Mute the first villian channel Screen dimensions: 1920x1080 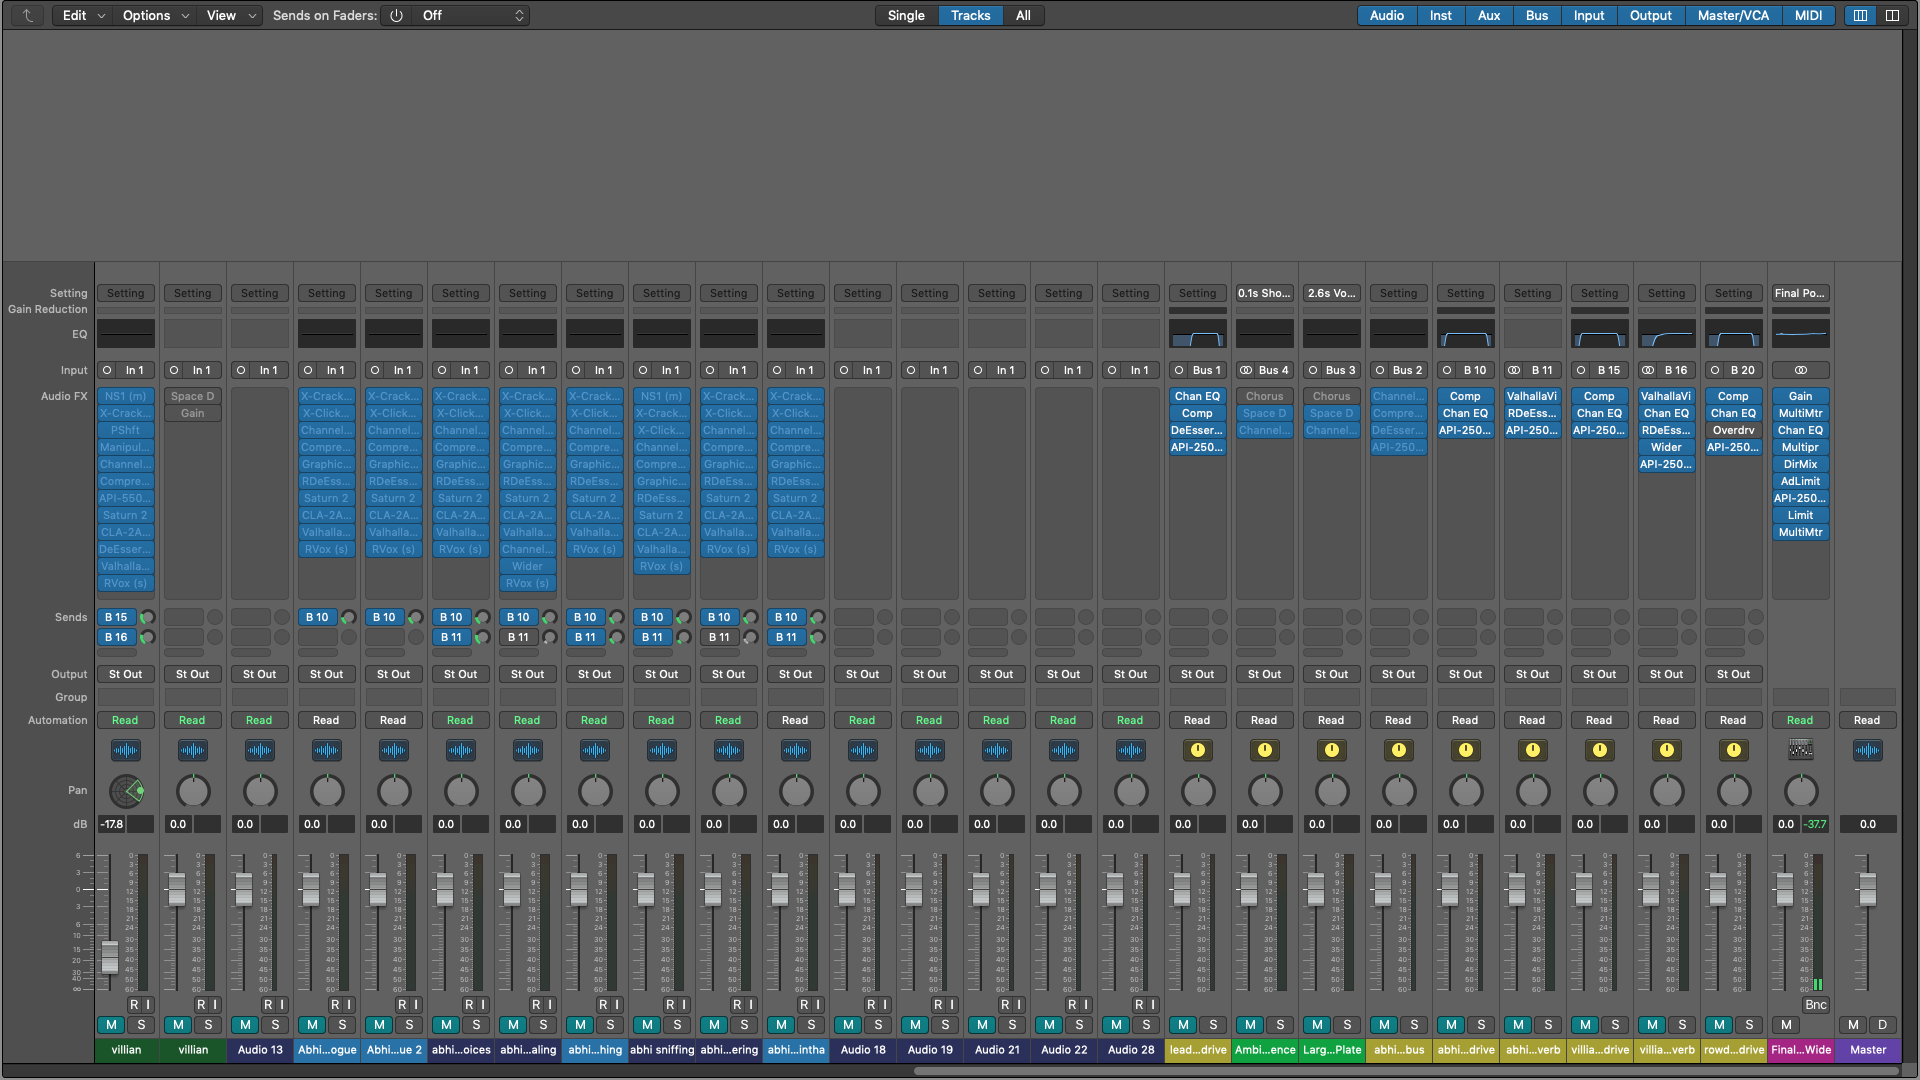tap(111, 1025)
